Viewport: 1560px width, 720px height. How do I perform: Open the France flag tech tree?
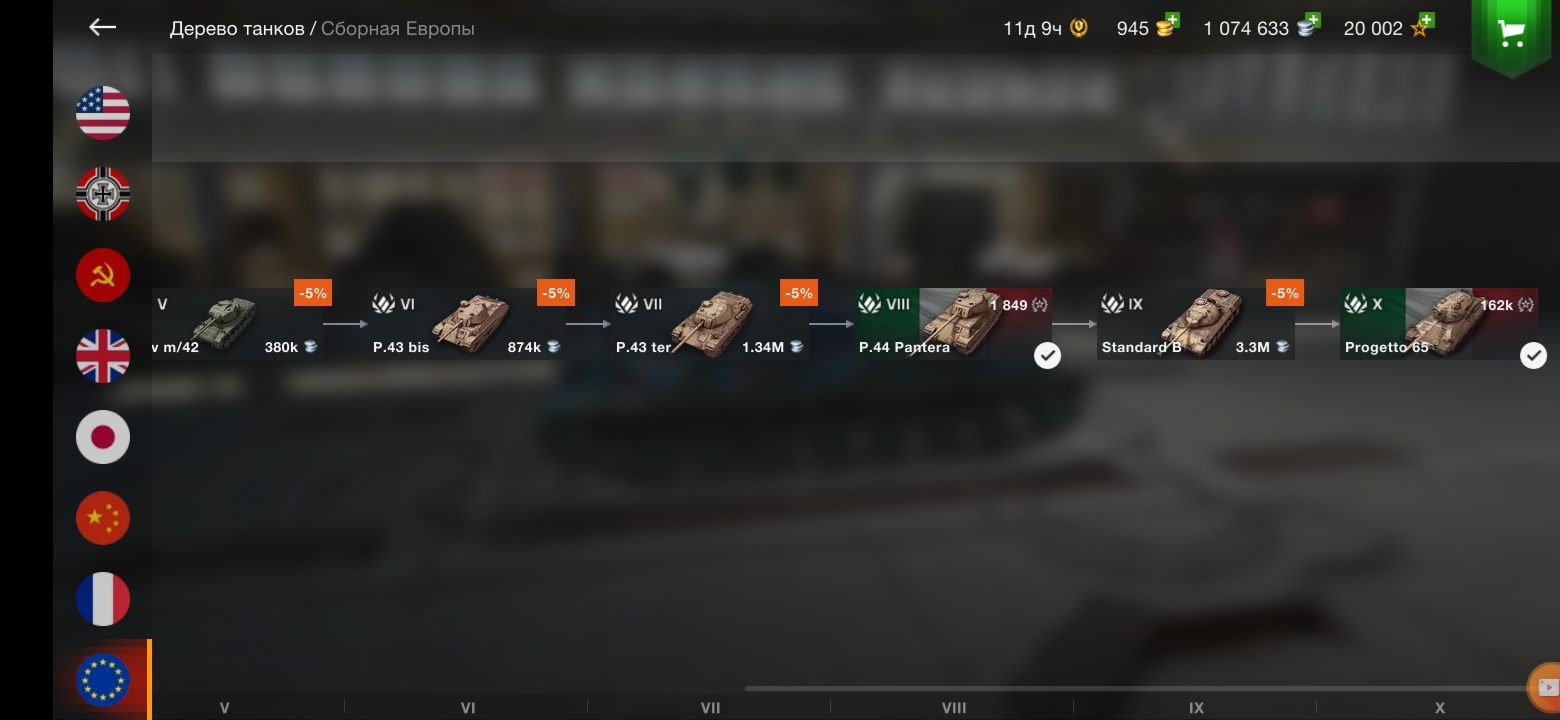coord(103,599)
